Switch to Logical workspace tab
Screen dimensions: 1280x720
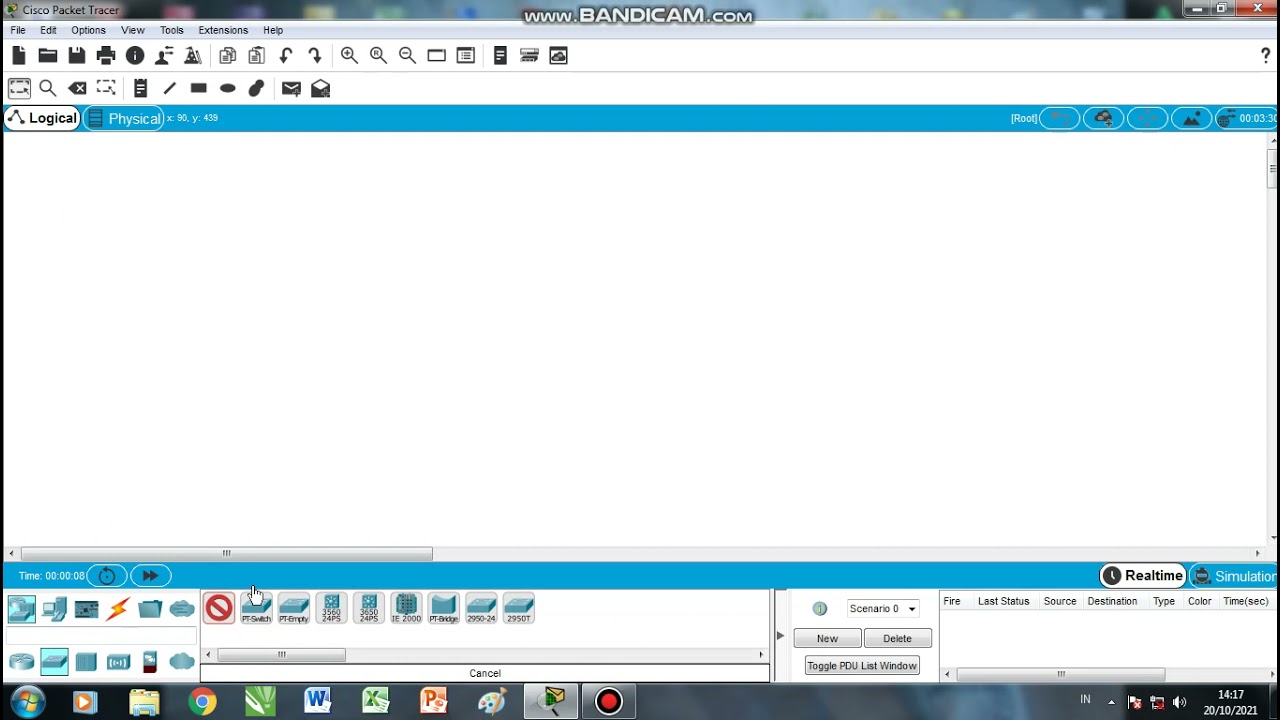pos(42,118)
